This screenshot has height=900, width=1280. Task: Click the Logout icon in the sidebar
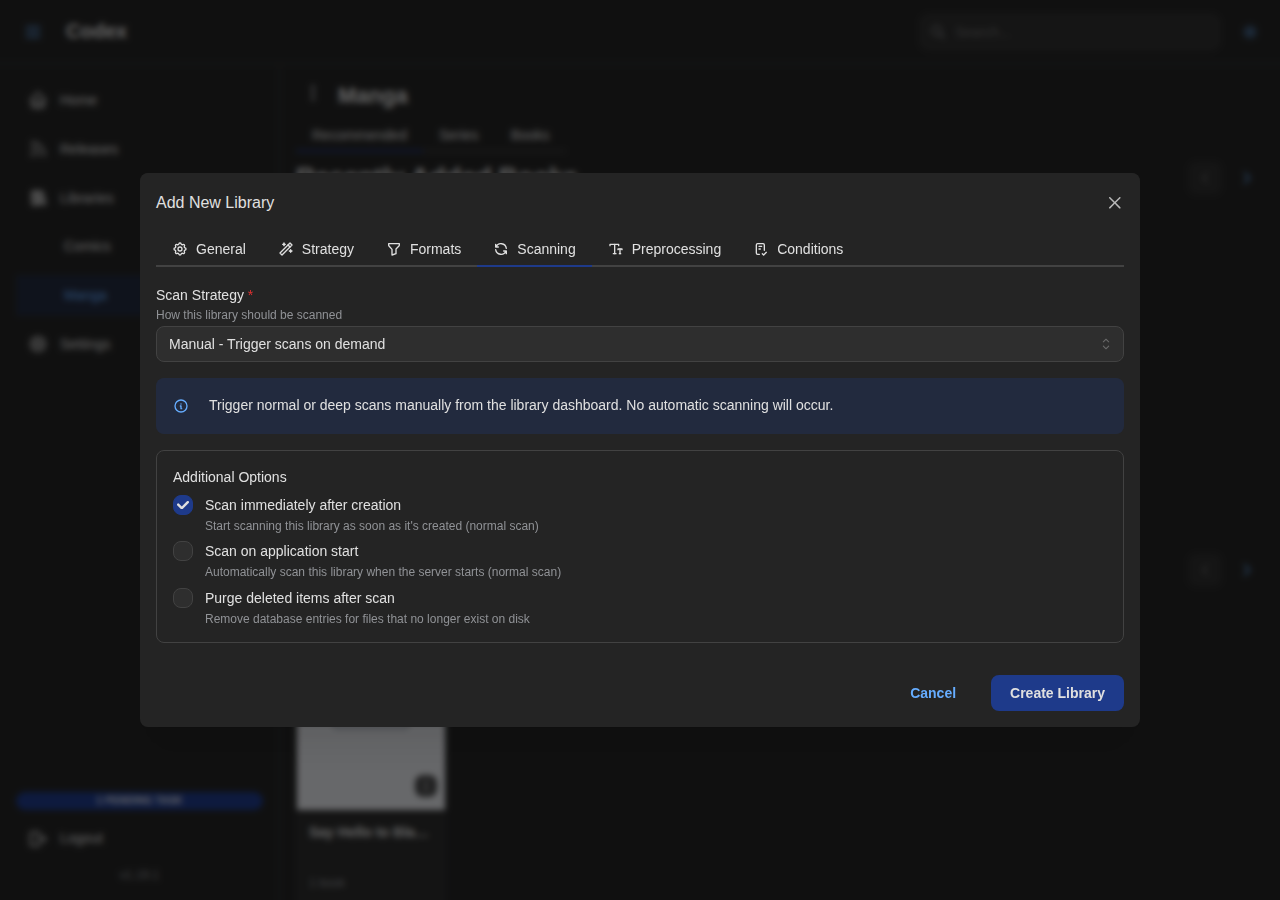click(x=38, y=838)
